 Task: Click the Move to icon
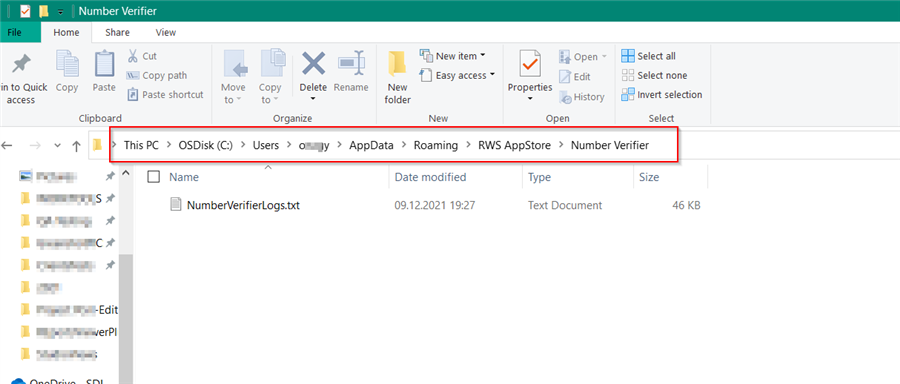(x=233, y=63)
